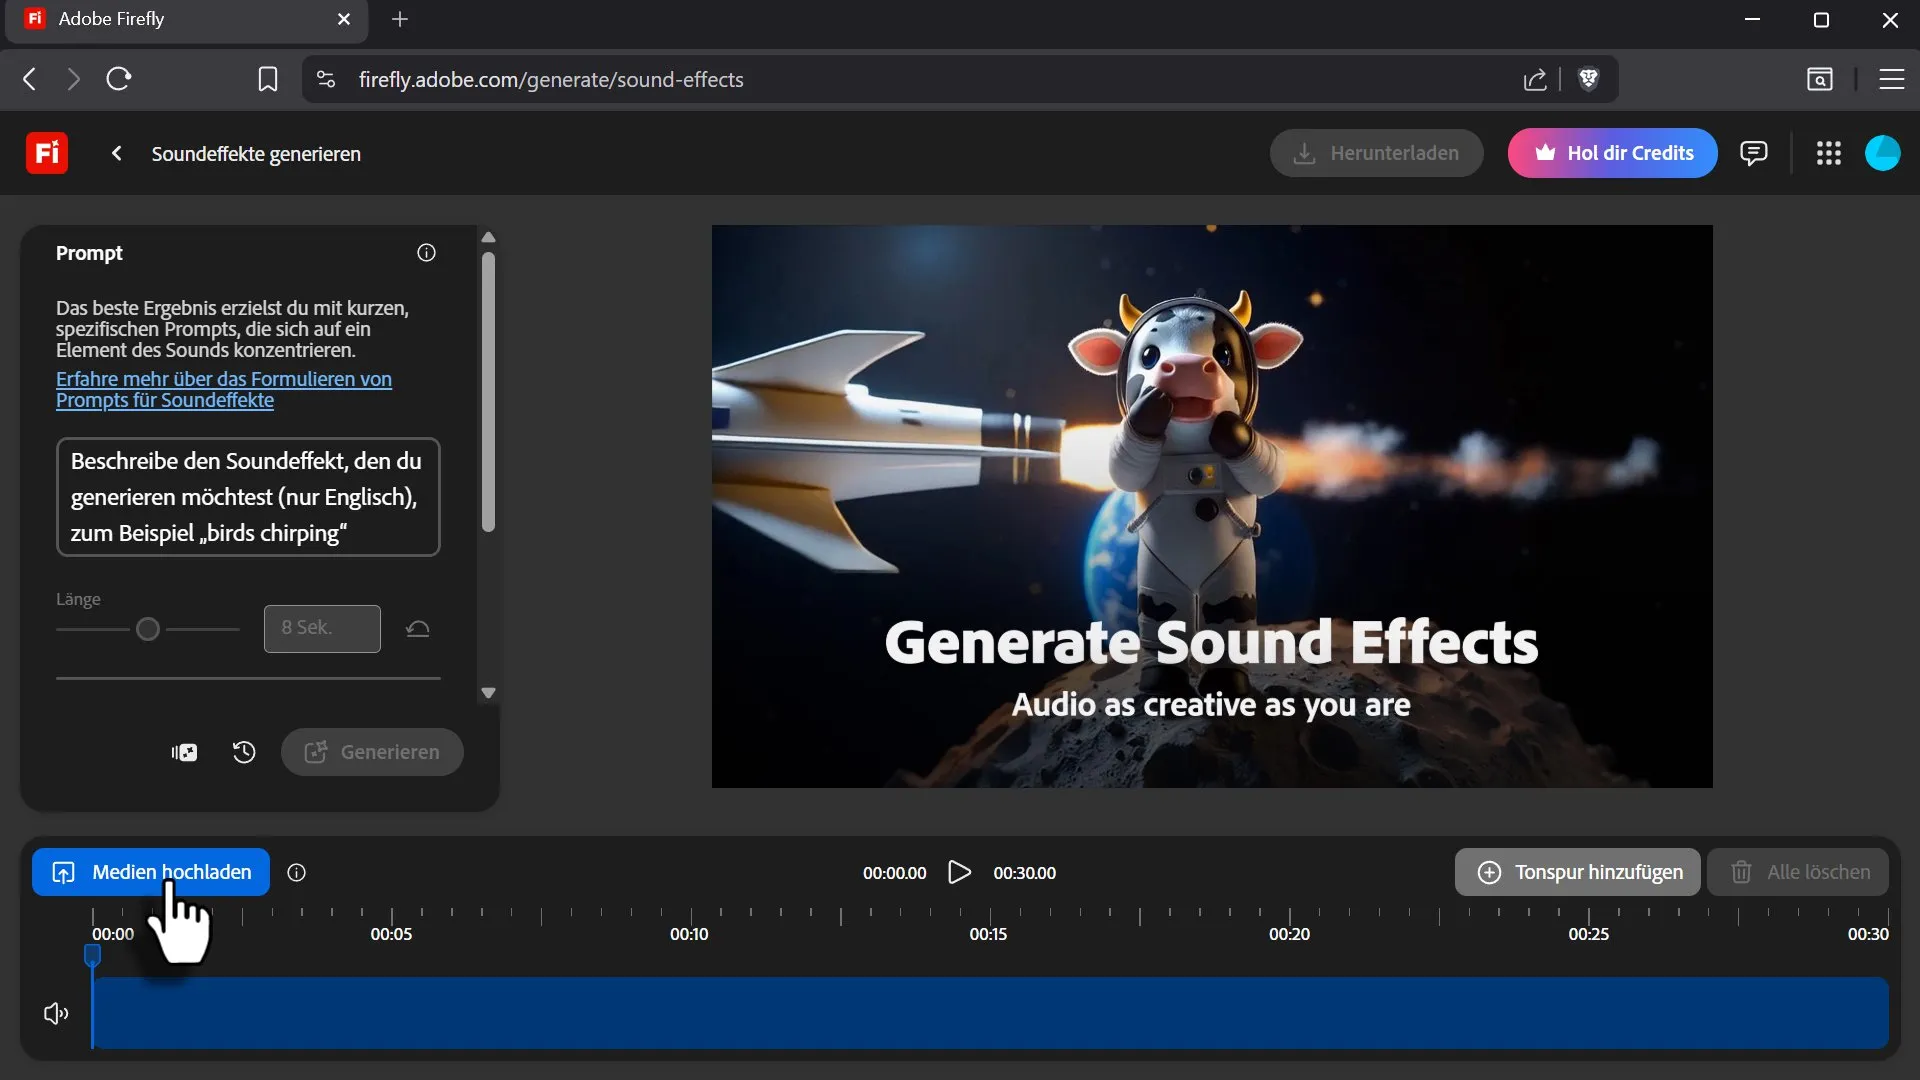
Task: Reset length with the undo arrow icon
Action: 418,629
